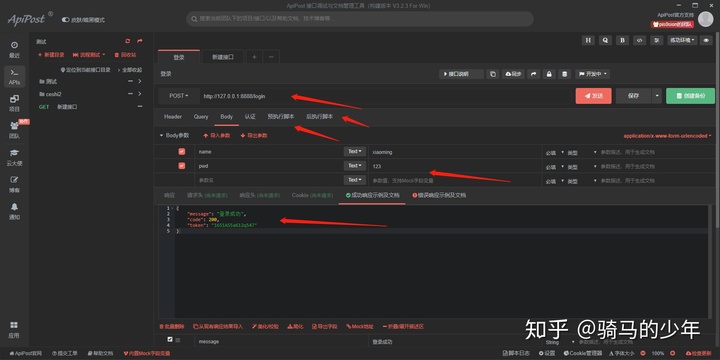Toggle the message field checkbox
The height and width of the screenshot is (360, 720).
coord(170,339)
